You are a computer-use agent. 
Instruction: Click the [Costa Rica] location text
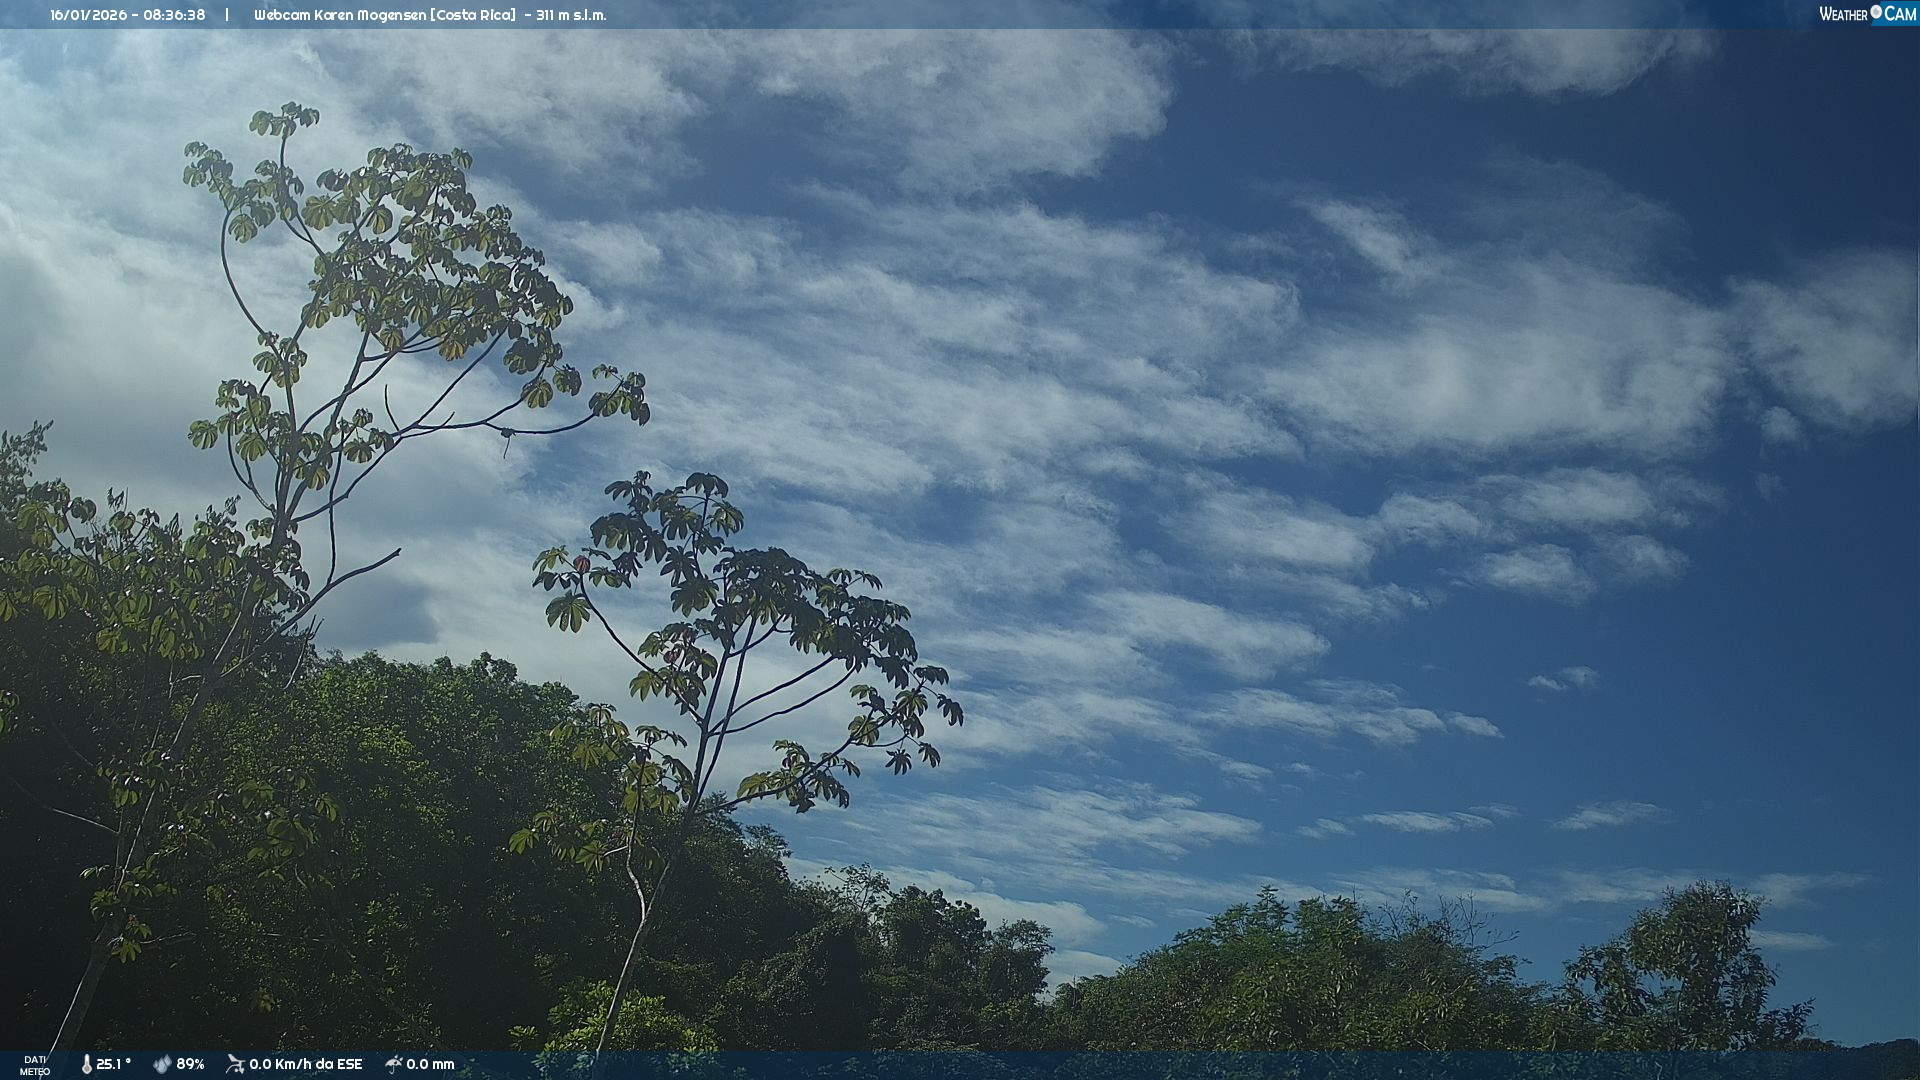[x=473, y=15]
